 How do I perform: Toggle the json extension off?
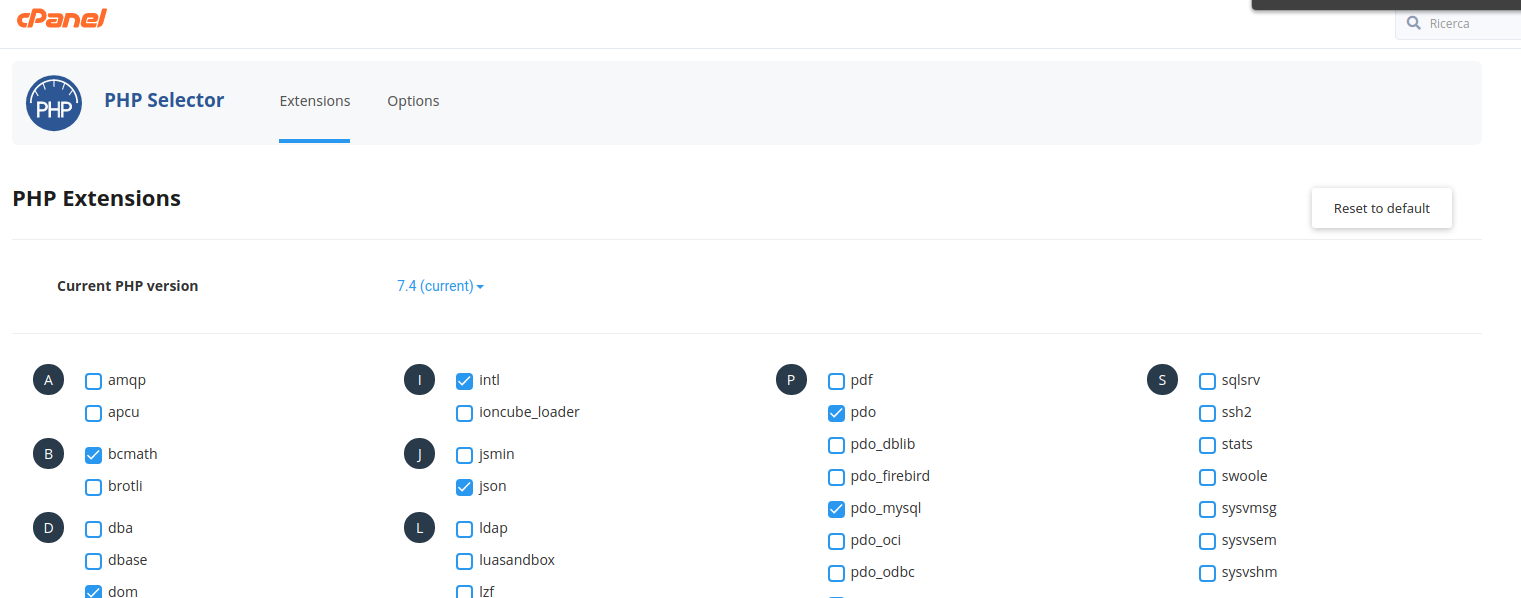point(465,487)
